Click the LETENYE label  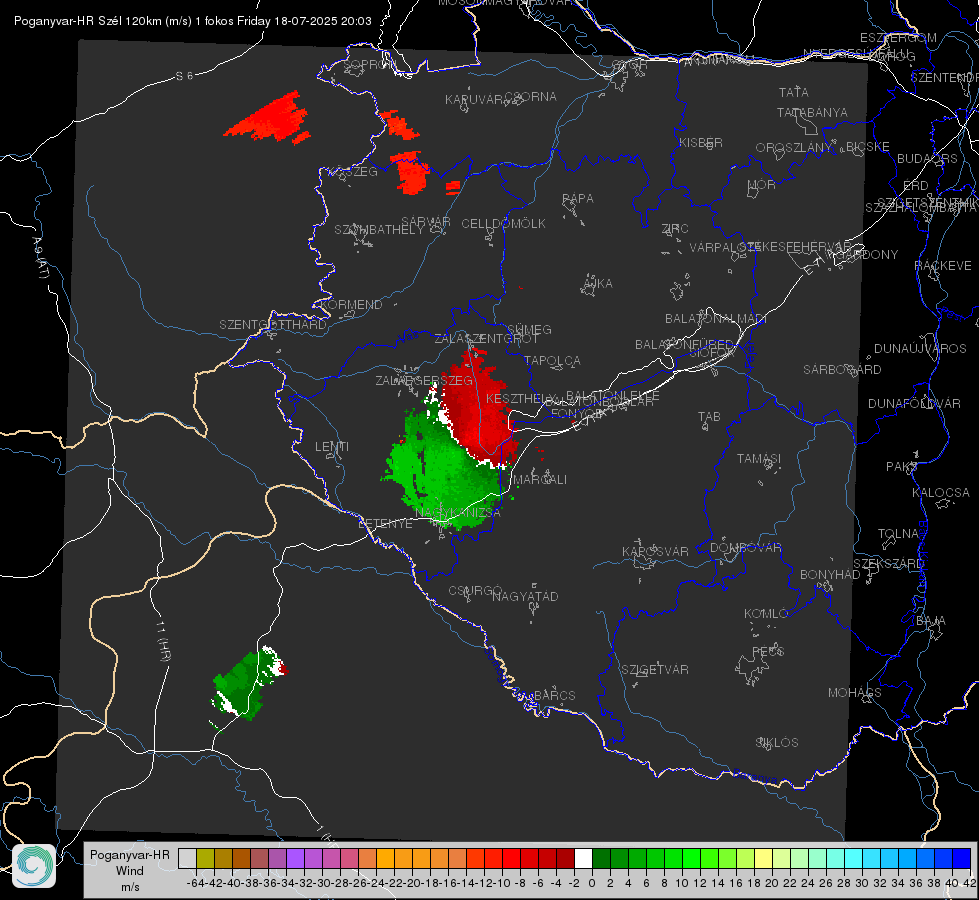point(385,524)
